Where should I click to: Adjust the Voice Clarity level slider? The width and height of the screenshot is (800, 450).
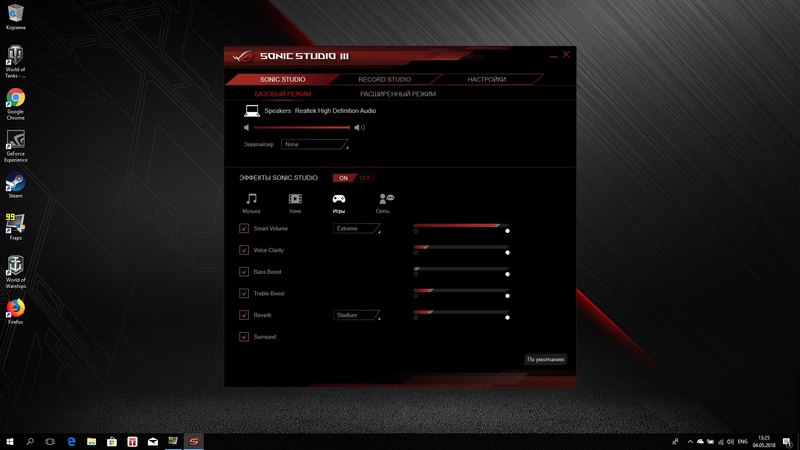461,247
